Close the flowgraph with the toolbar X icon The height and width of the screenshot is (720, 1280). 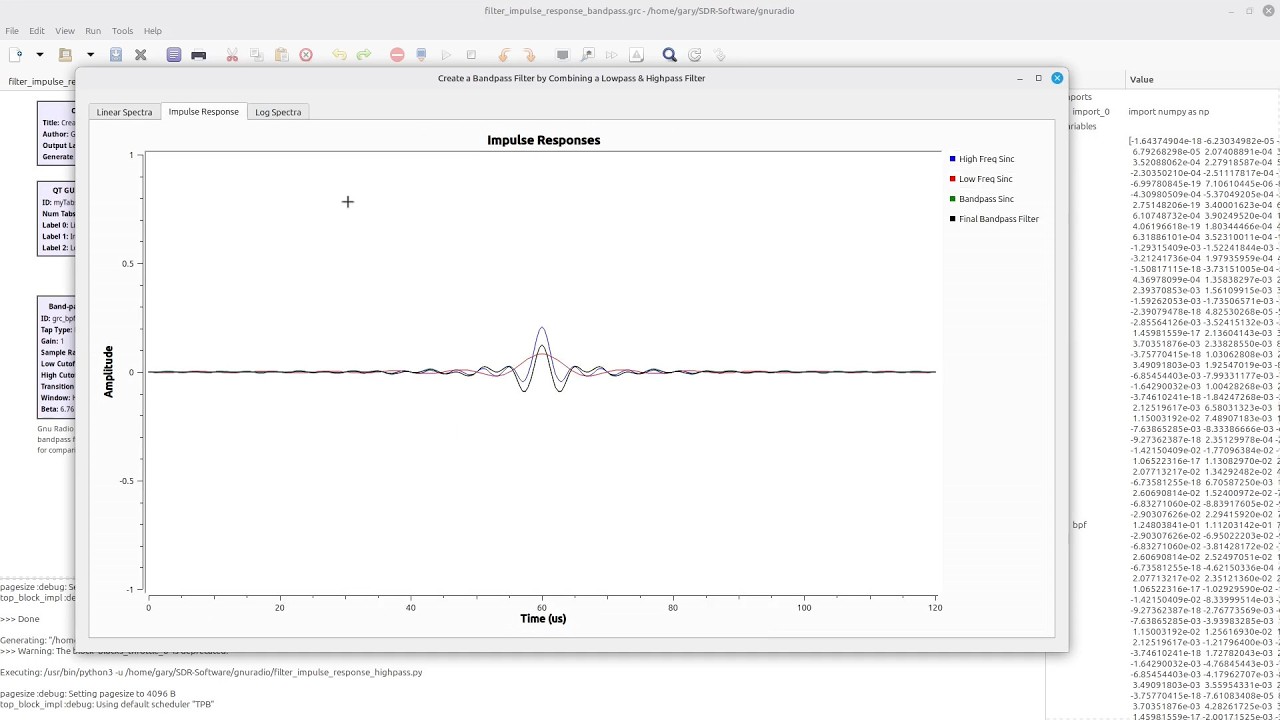(141, 55)
